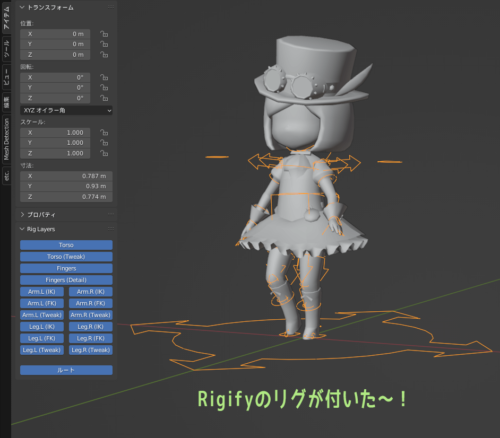Lock the Location X axis
The width and height of the screenshot is (500, 438).
coord(104,34)
